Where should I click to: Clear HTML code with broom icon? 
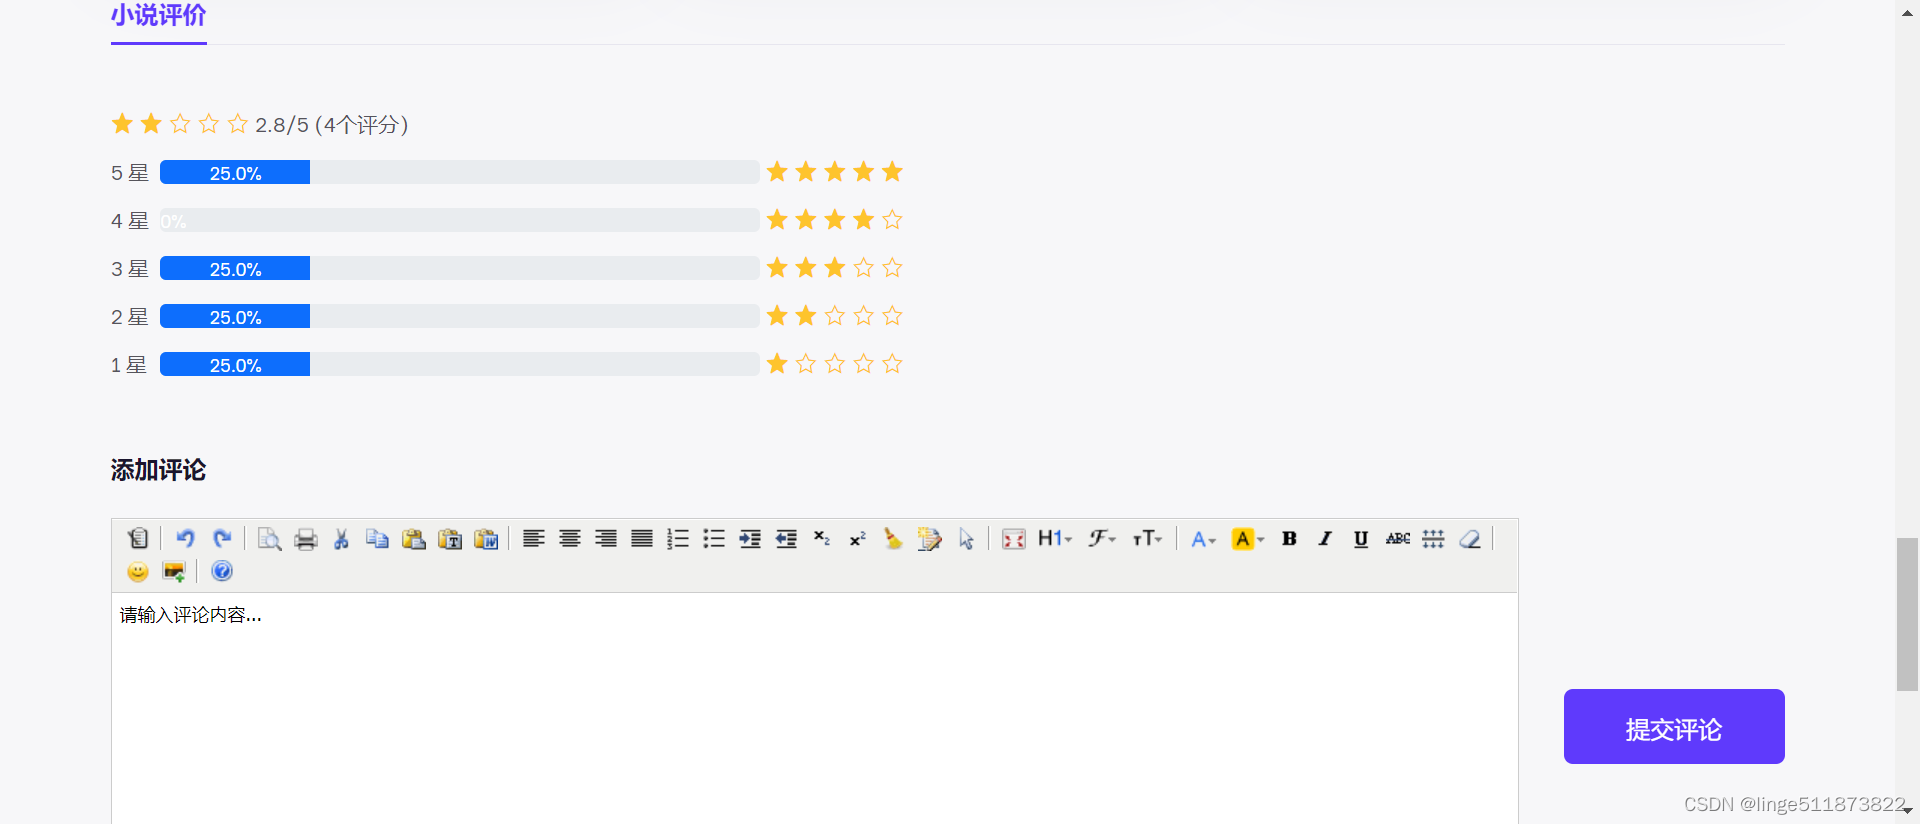tap(893, 539)
